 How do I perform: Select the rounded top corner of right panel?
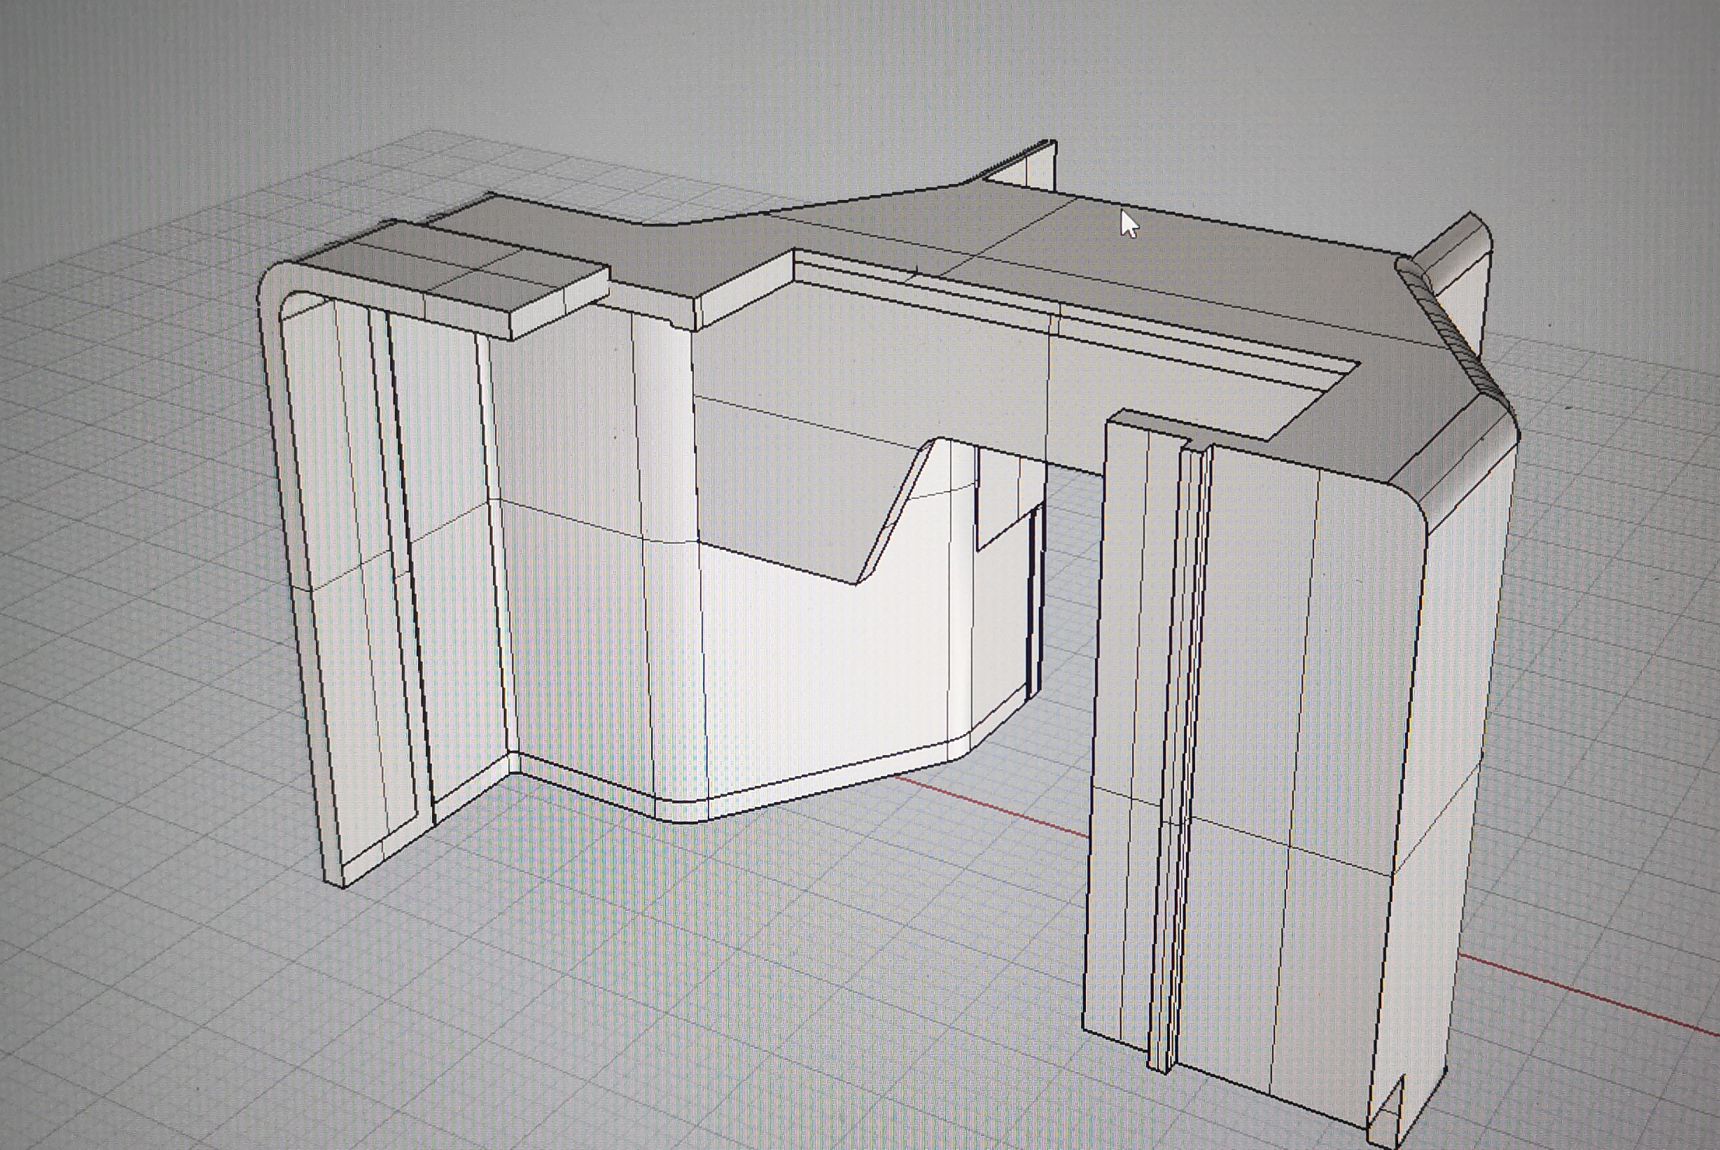pyautogui.click(x=1405, y=505)
